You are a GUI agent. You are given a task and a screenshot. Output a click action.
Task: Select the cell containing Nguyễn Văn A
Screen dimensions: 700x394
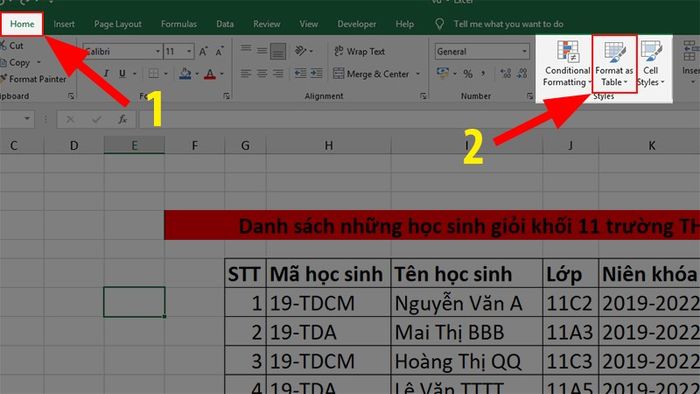coord(467,303)
